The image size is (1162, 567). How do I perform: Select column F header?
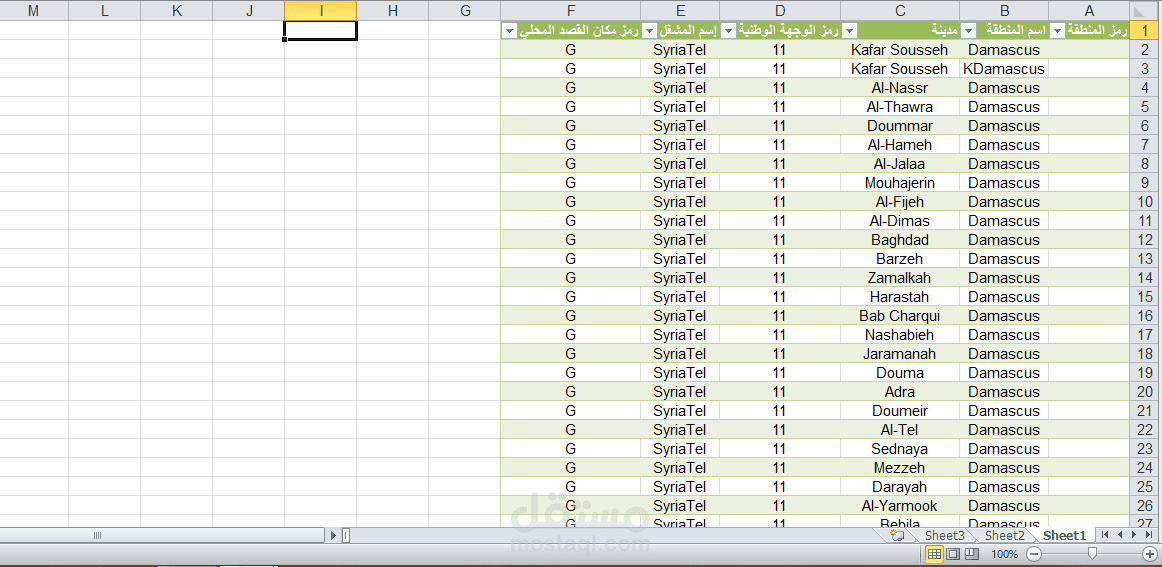pyautogui.click(x=571, y=10)
